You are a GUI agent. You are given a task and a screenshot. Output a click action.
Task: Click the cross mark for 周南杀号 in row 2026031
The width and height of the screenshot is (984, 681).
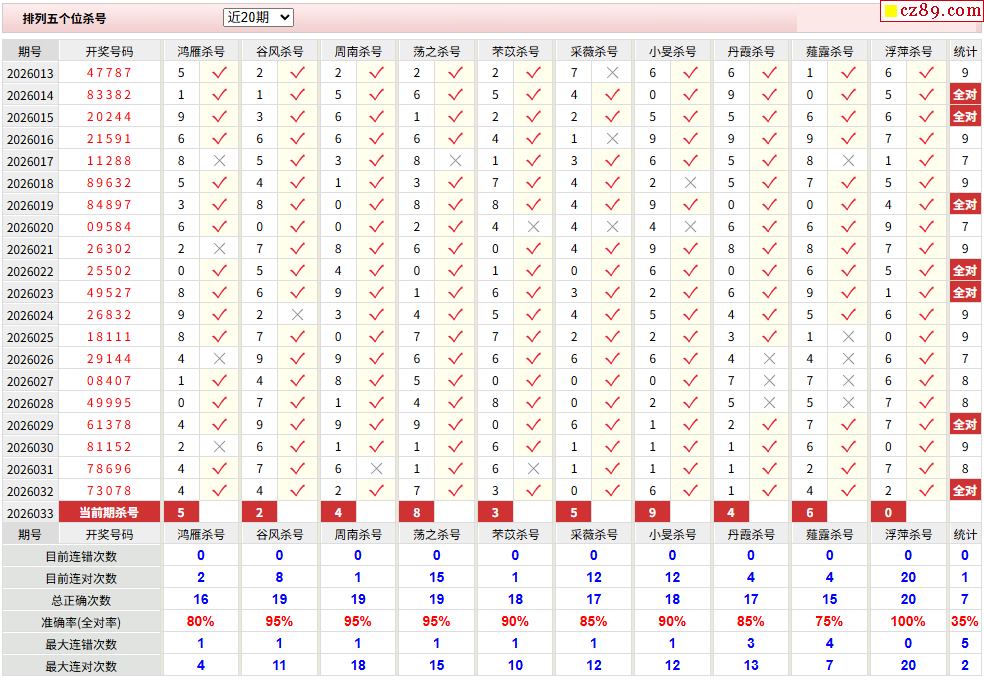click(x=376, y=469)
